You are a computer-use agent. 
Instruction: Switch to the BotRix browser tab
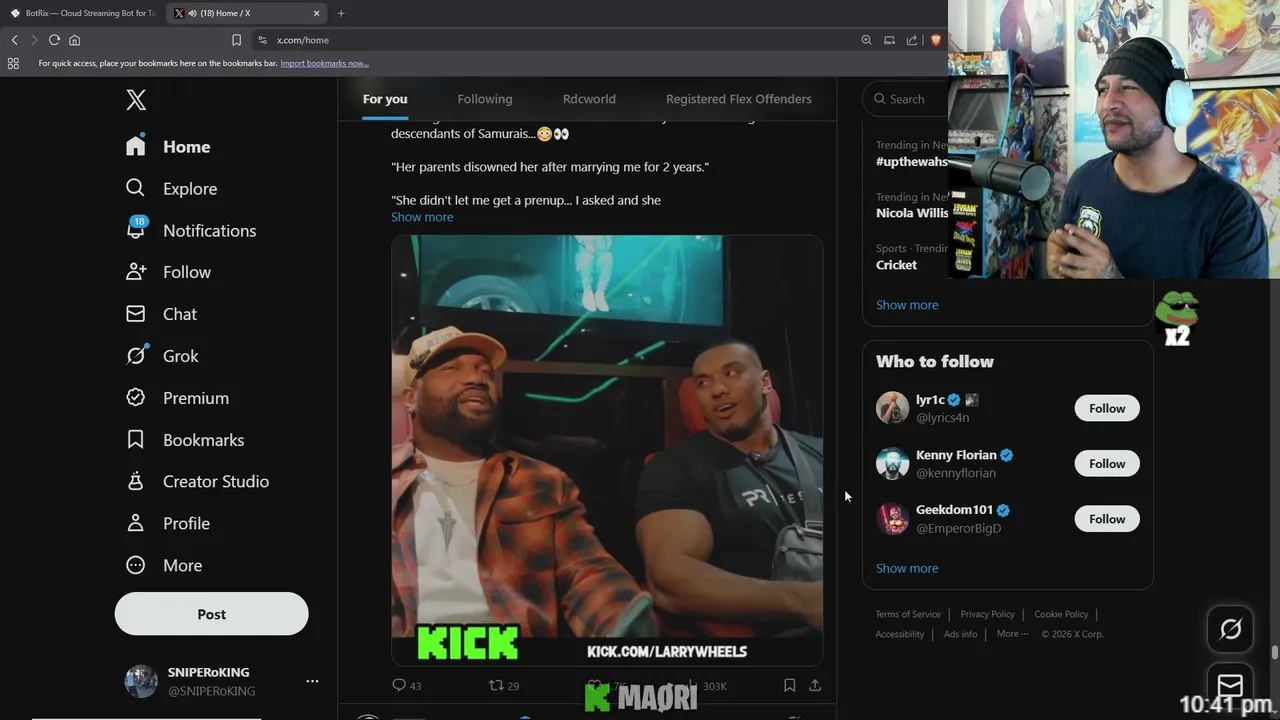click(82, 13)
